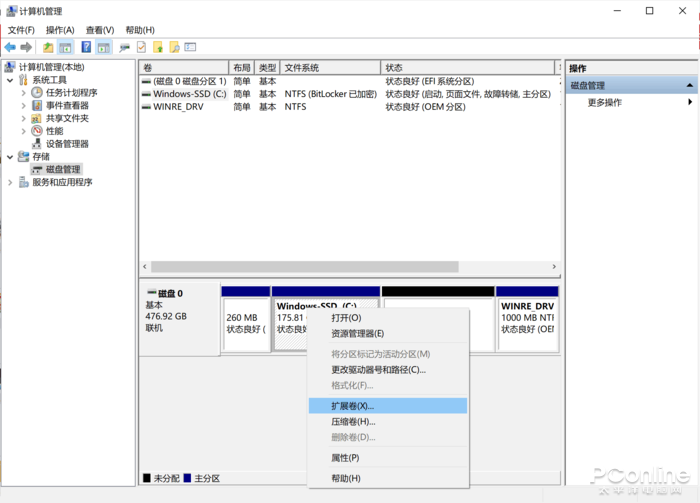Sort by the 类型 column header

(x=267, y=68)
